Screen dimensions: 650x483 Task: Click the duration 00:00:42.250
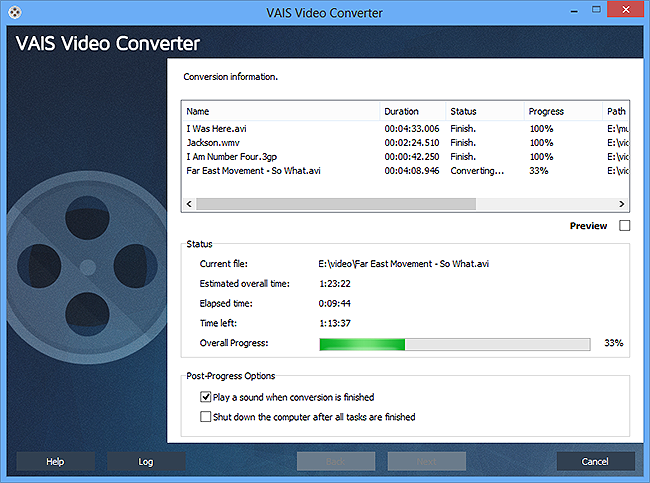(x=412, y=157)
